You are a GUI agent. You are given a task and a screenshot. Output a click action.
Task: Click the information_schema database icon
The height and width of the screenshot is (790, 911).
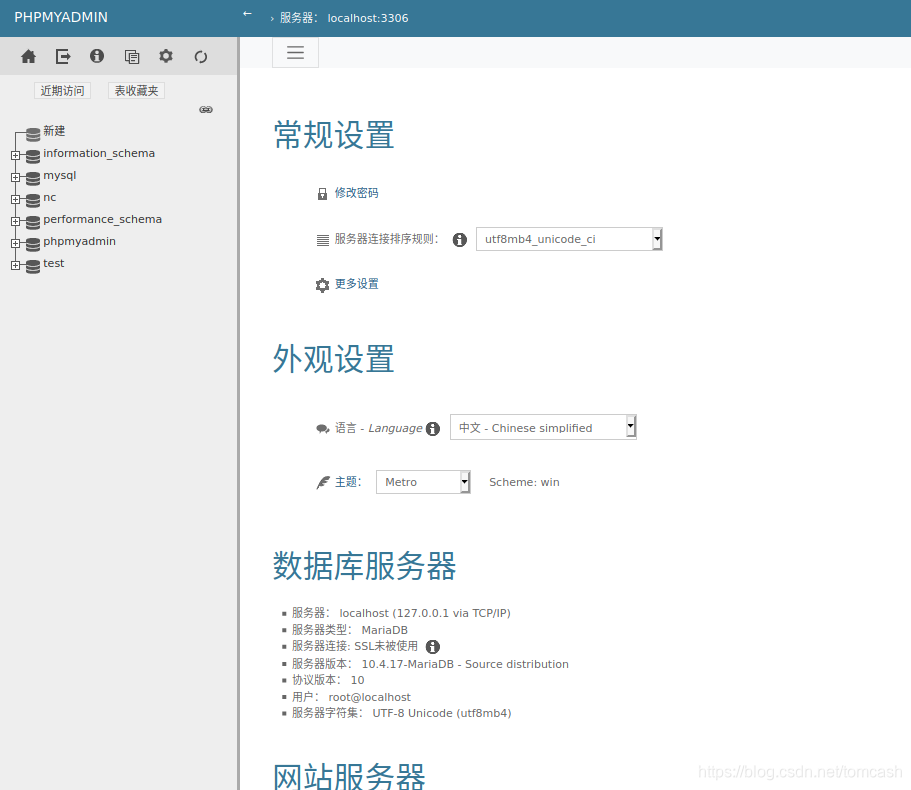(x=33, y=156)
